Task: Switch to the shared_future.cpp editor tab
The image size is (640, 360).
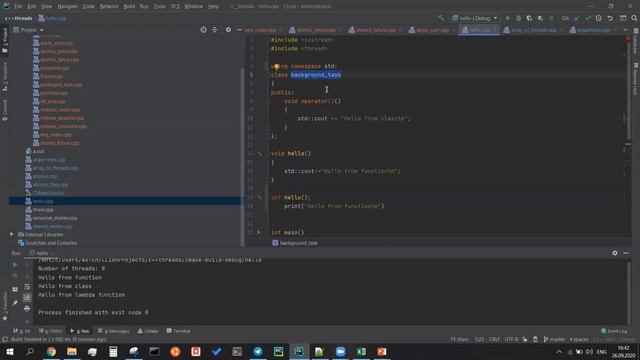Action: pyautogui.click(x=376, y=30)
